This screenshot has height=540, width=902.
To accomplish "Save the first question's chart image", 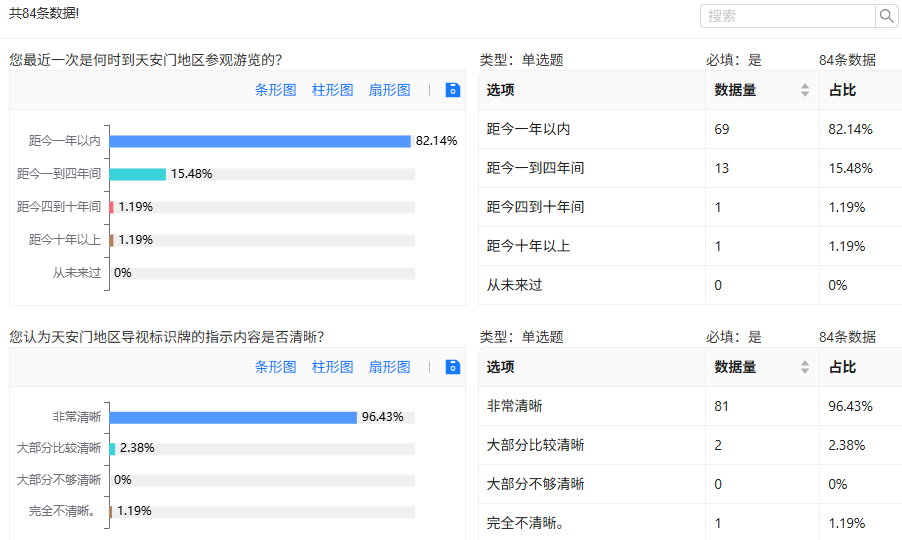I will coord(452,90).
